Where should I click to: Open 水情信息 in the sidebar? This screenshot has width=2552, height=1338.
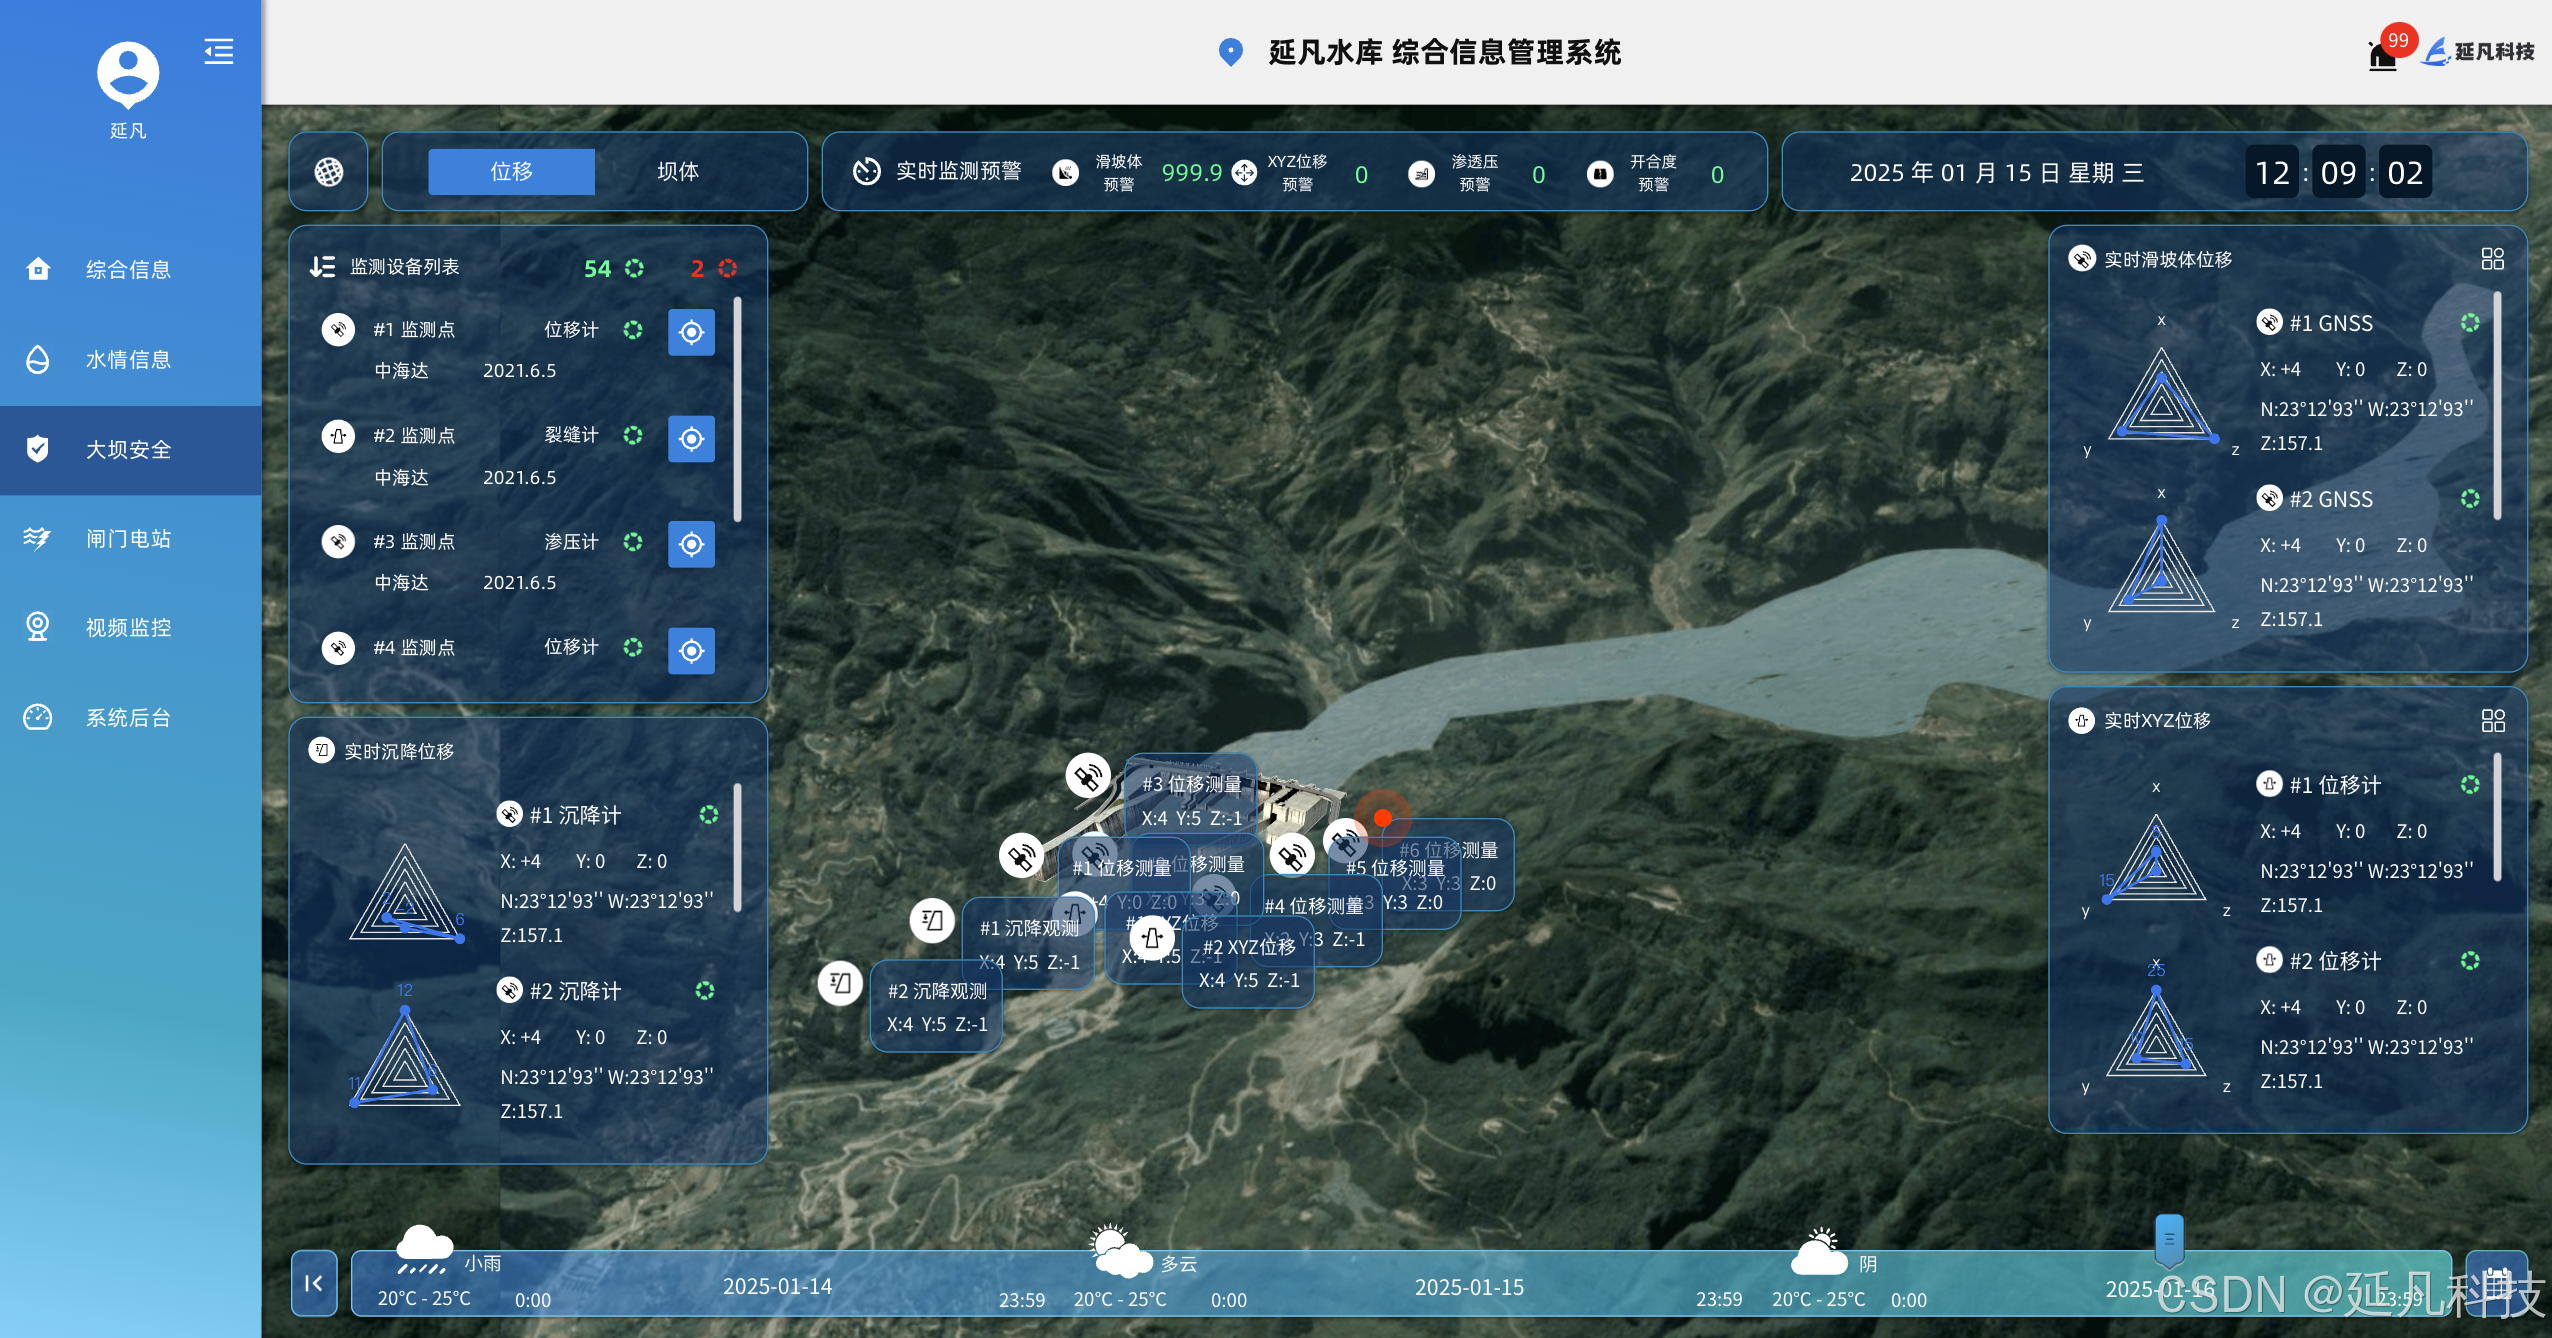(x=128, y=359)
